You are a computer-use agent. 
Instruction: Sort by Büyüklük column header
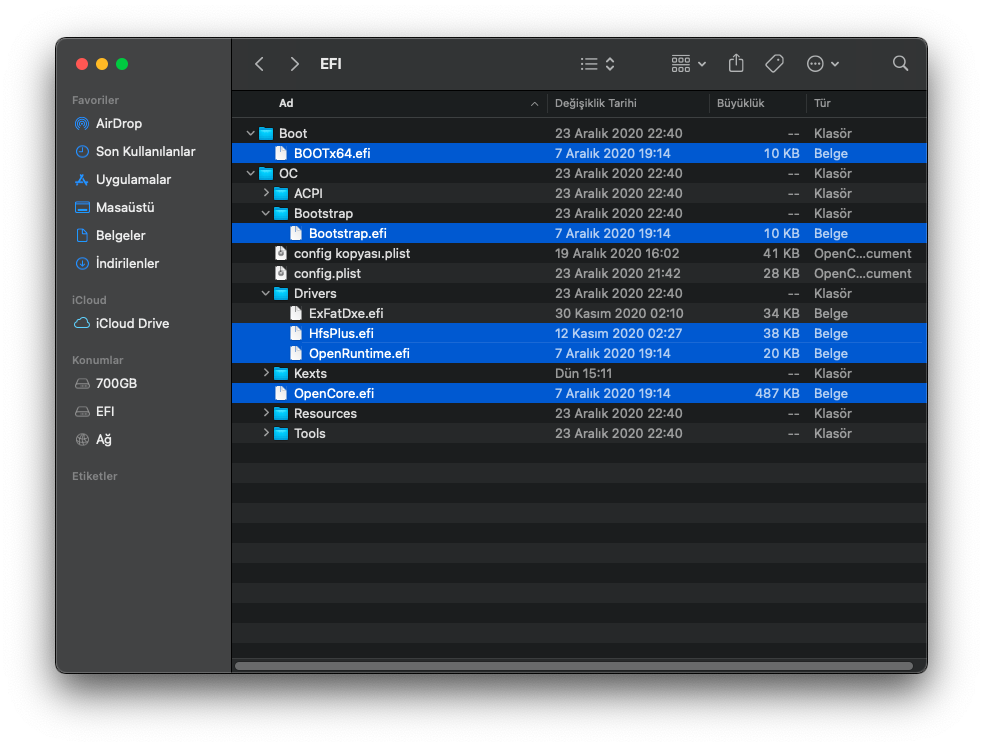[740, 103]
